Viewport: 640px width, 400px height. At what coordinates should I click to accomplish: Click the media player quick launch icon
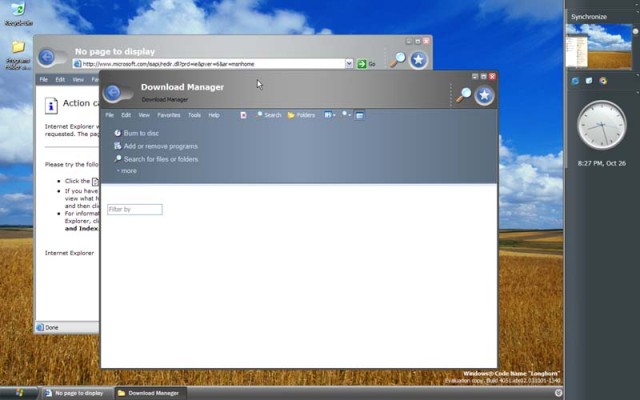[x=603, y=81]
